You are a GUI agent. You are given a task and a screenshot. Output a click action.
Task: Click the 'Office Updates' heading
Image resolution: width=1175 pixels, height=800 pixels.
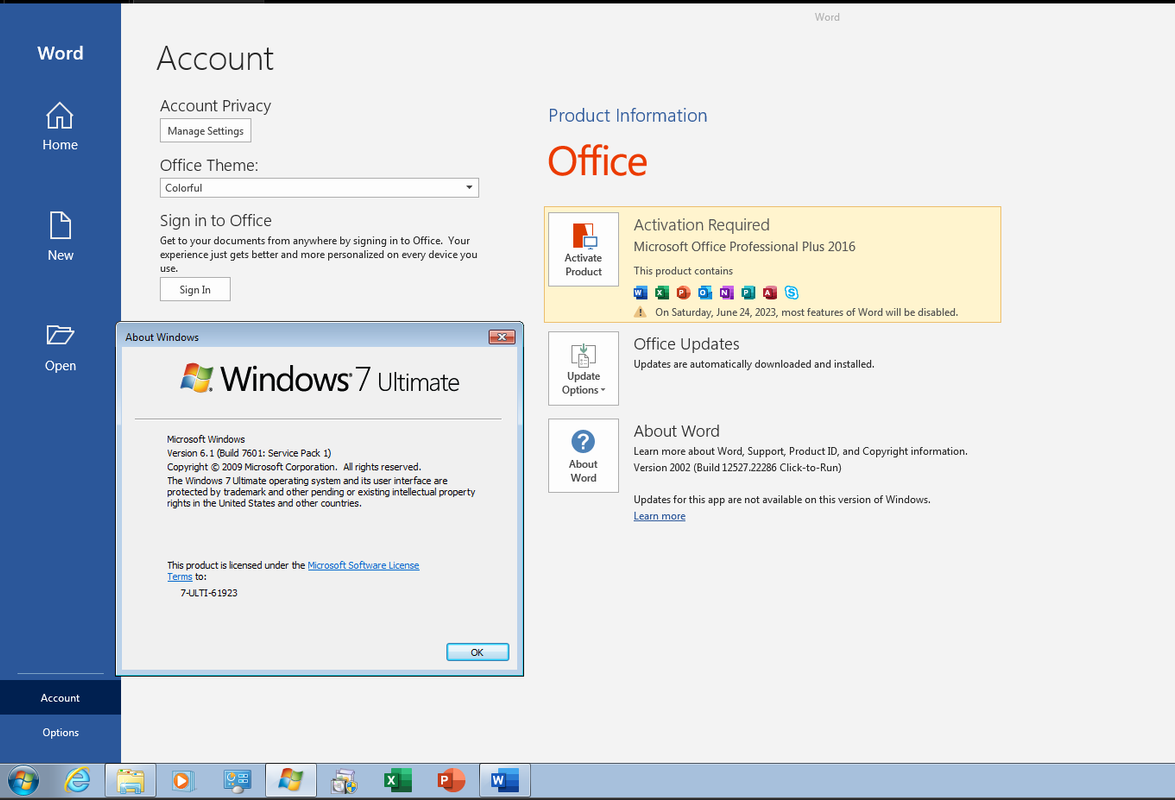pyautogui.click(x=686, y=344)
